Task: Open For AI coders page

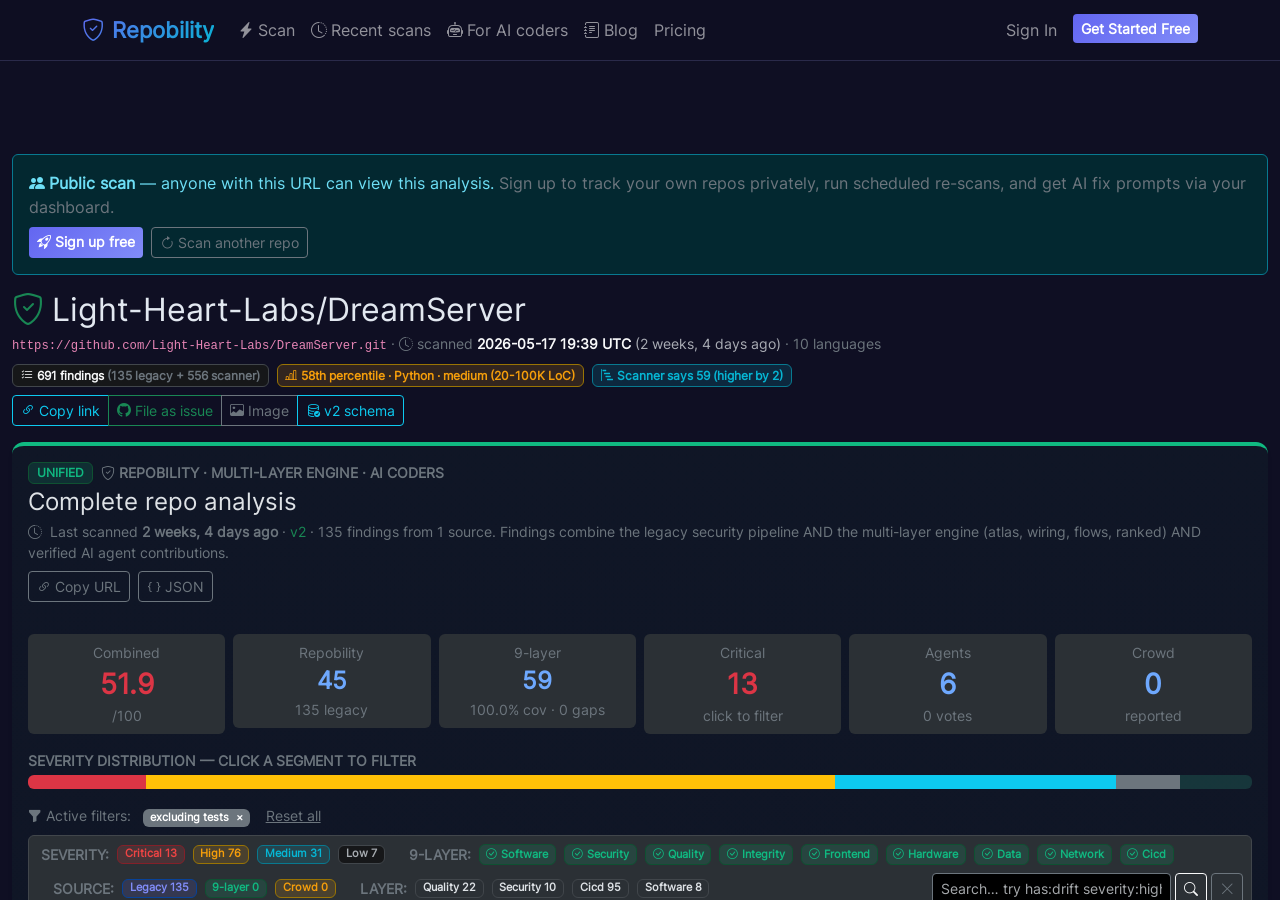Action: click(x=508, y=30)
